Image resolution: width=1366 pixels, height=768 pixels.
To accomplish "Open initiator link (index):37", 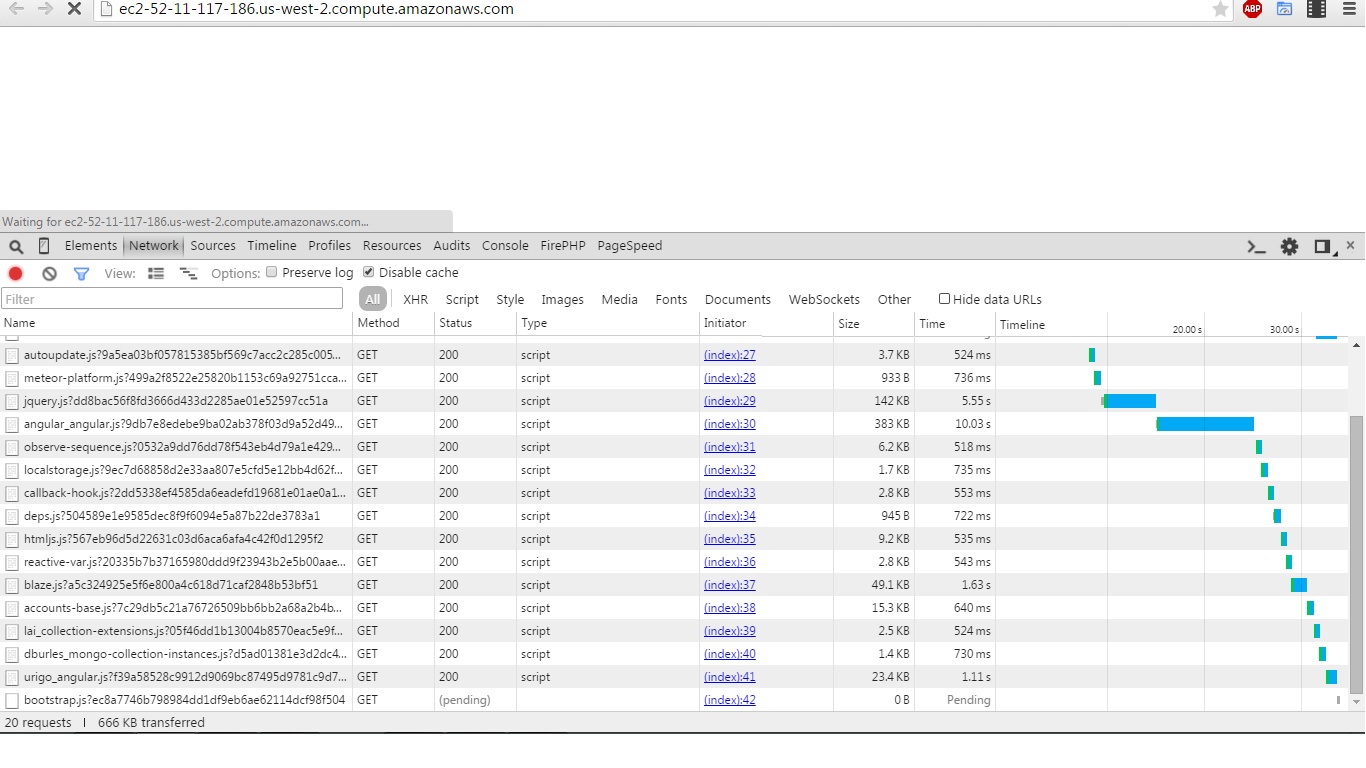I will [x=730, y=585].
